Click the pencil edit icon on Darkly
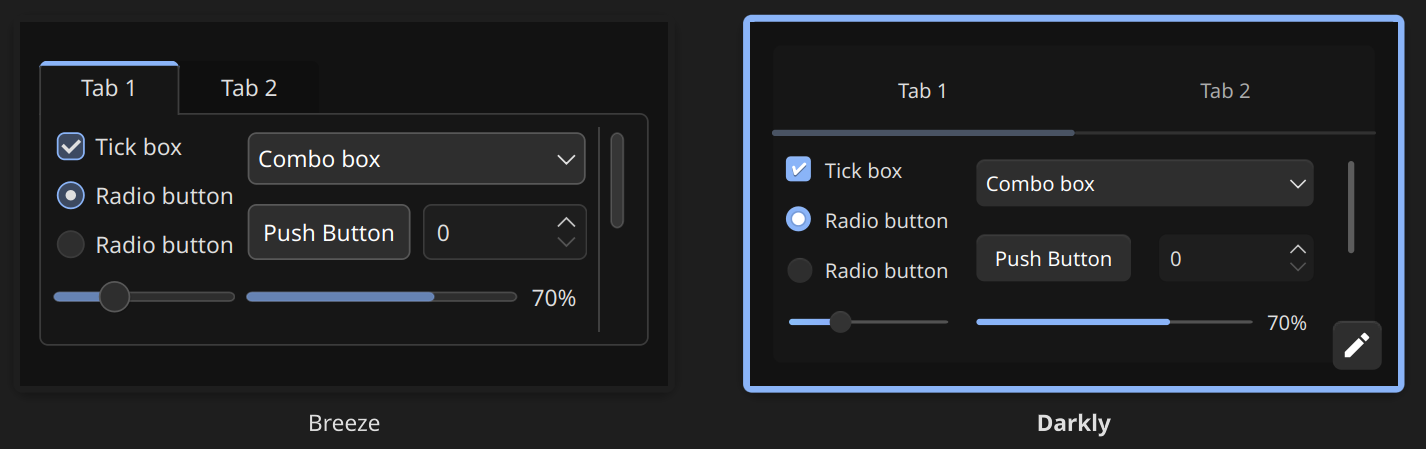Screen dimensions: 1426x449 coord(1357,346)
